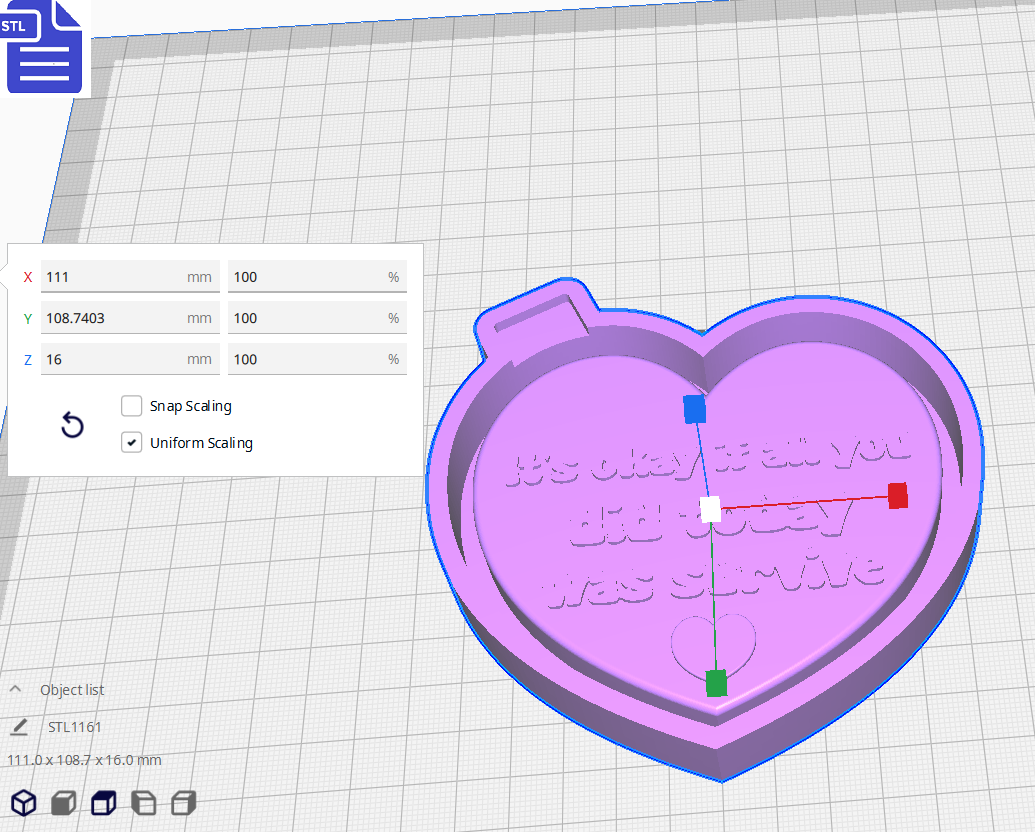
Task: Click the blue Y-axis scale handle on model
Action: pos(693,409)
